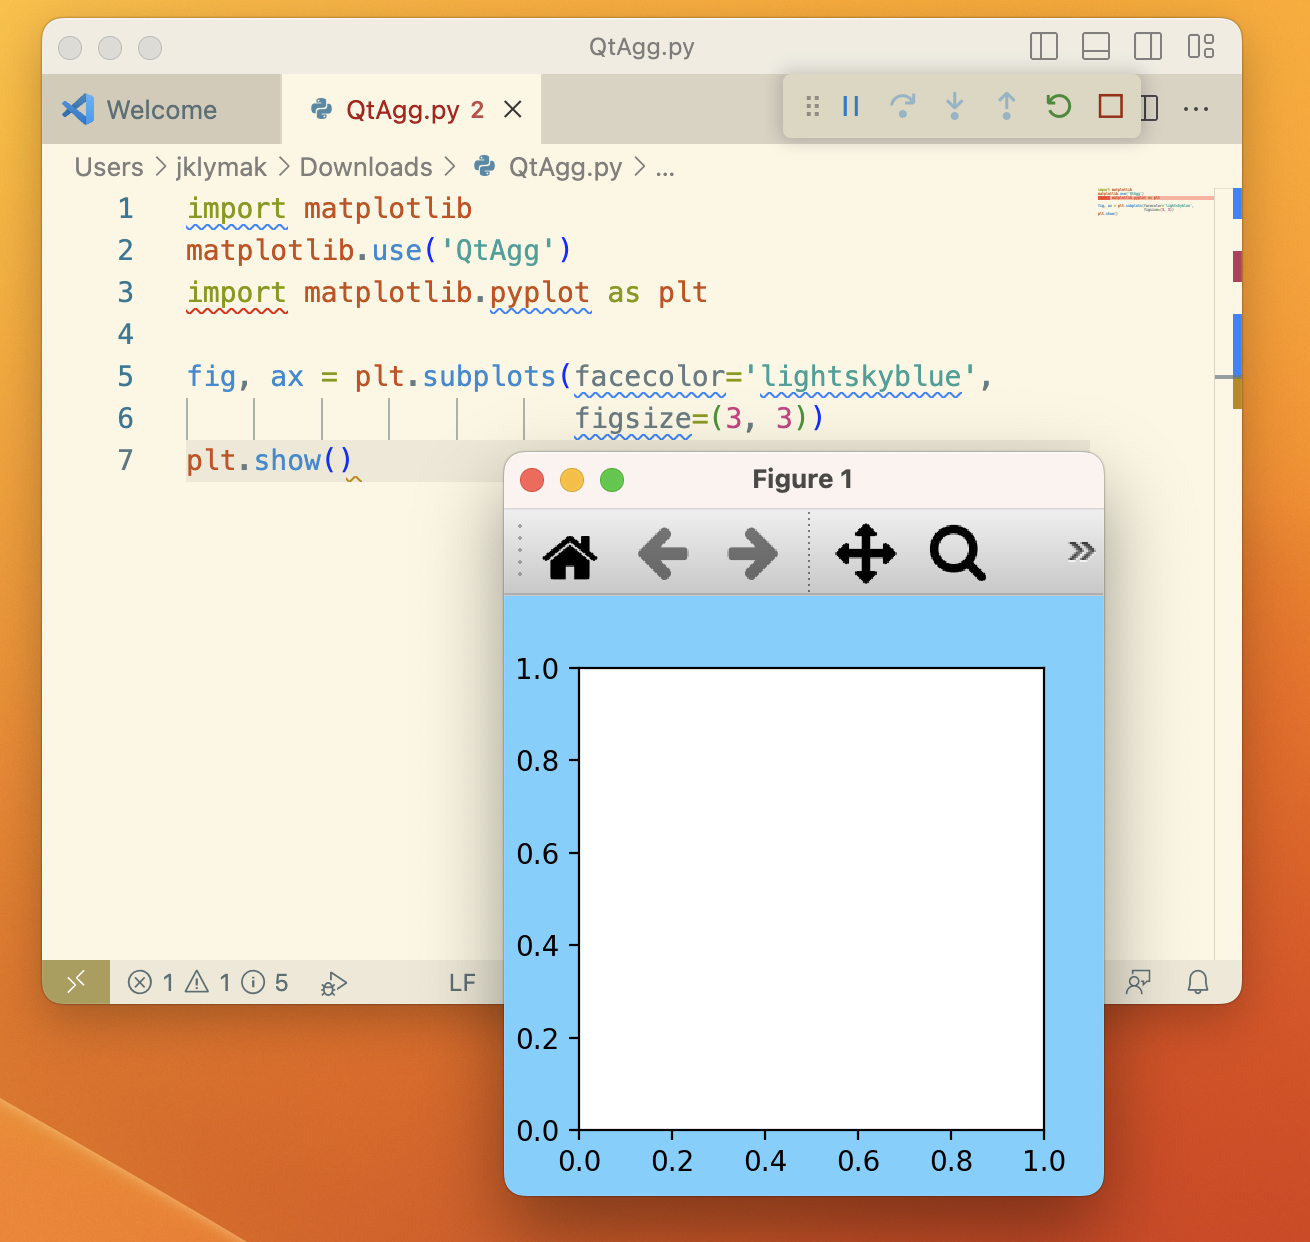This screenshot has width=1310, height=1242.
Task: Toggle the primary side bar
Action: (x=1043, y=47)
